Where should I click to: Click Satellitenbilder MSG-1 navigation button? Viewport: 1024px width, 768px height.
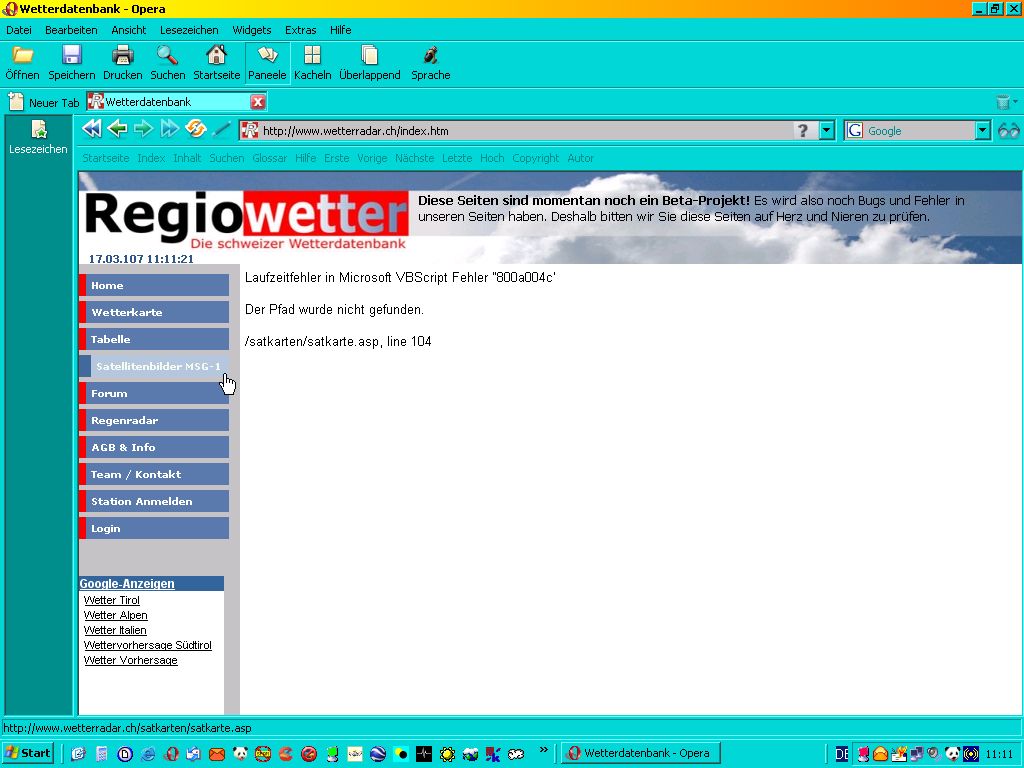tap(154, 366)
